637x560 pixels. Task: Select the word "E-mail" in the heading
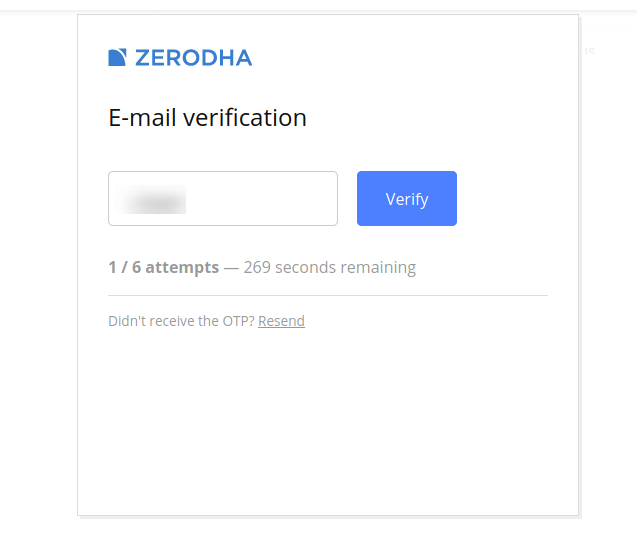(x=143, y=118)
